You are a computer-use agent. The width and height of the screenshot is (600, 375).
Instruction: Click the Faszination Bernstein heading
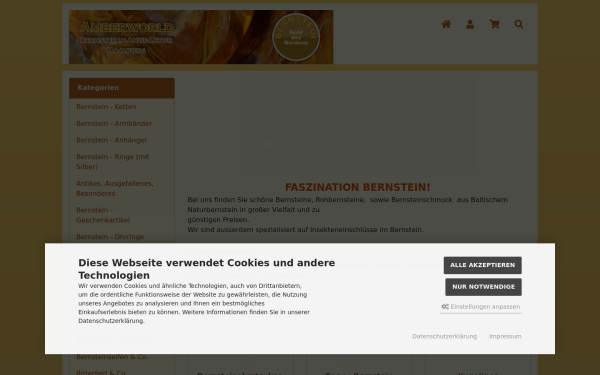click(x=357, y=188)
